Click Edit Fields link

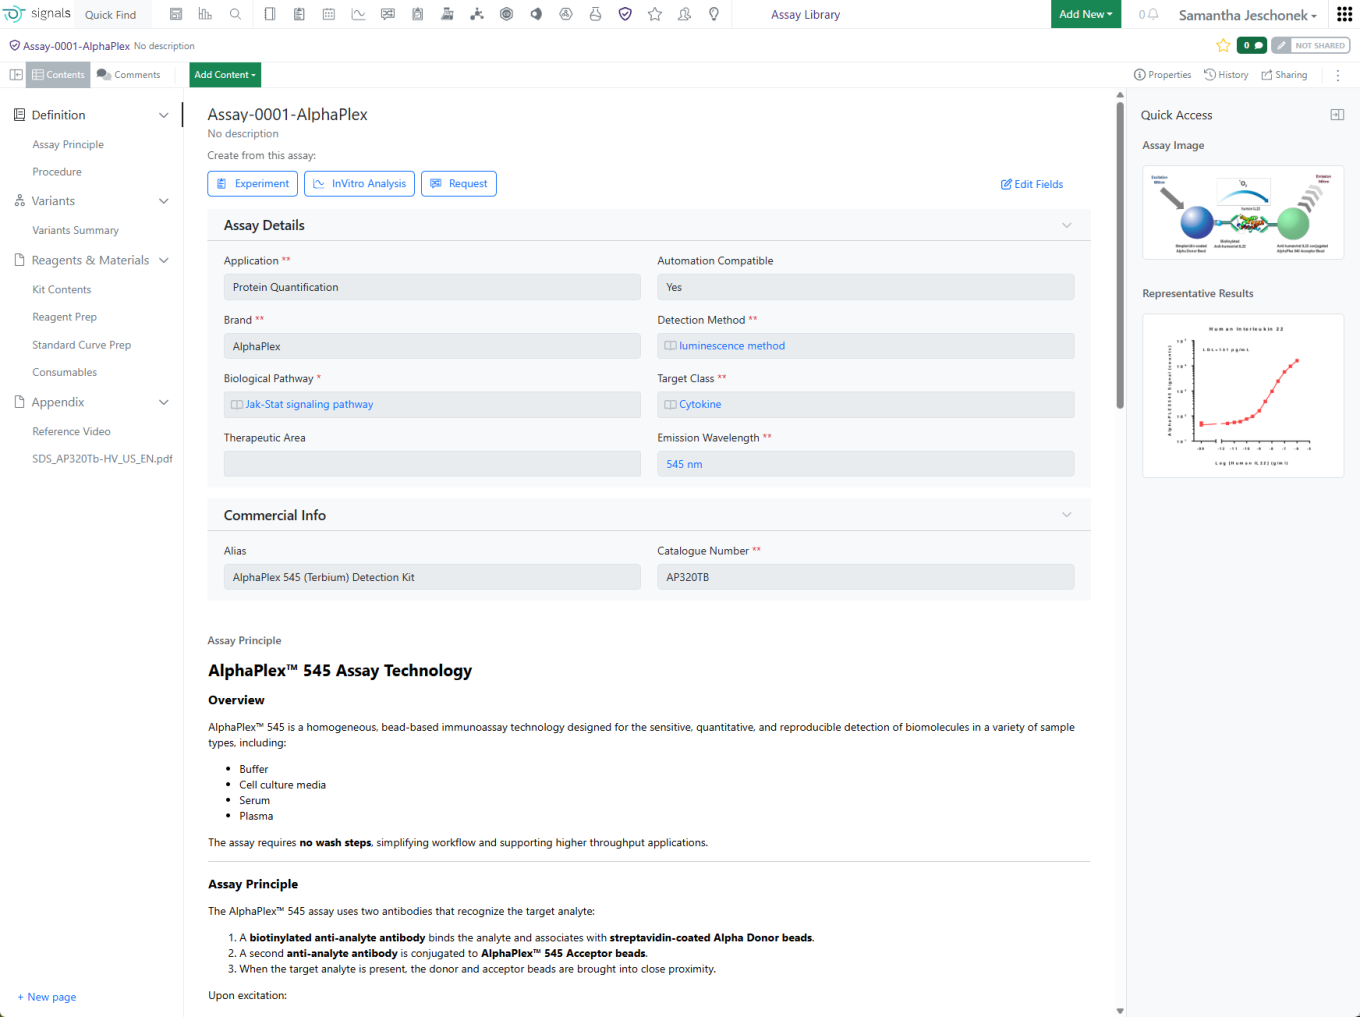1032,184
